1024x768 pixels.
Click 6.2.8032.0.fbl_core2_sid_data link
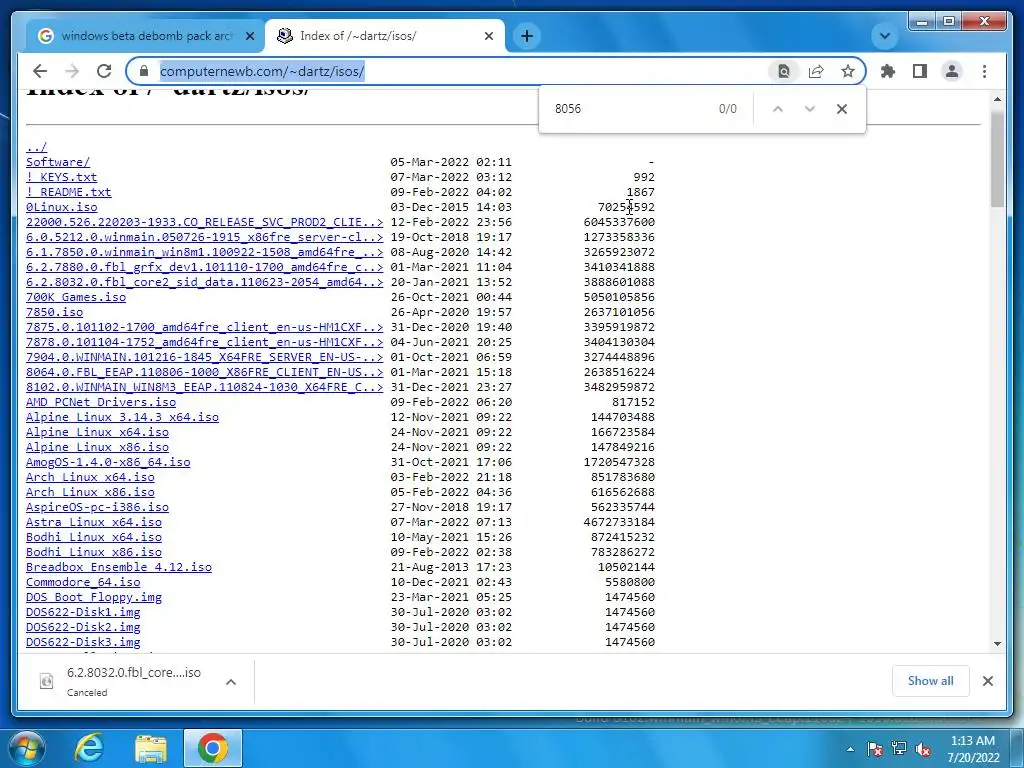[x=204, y=282]
